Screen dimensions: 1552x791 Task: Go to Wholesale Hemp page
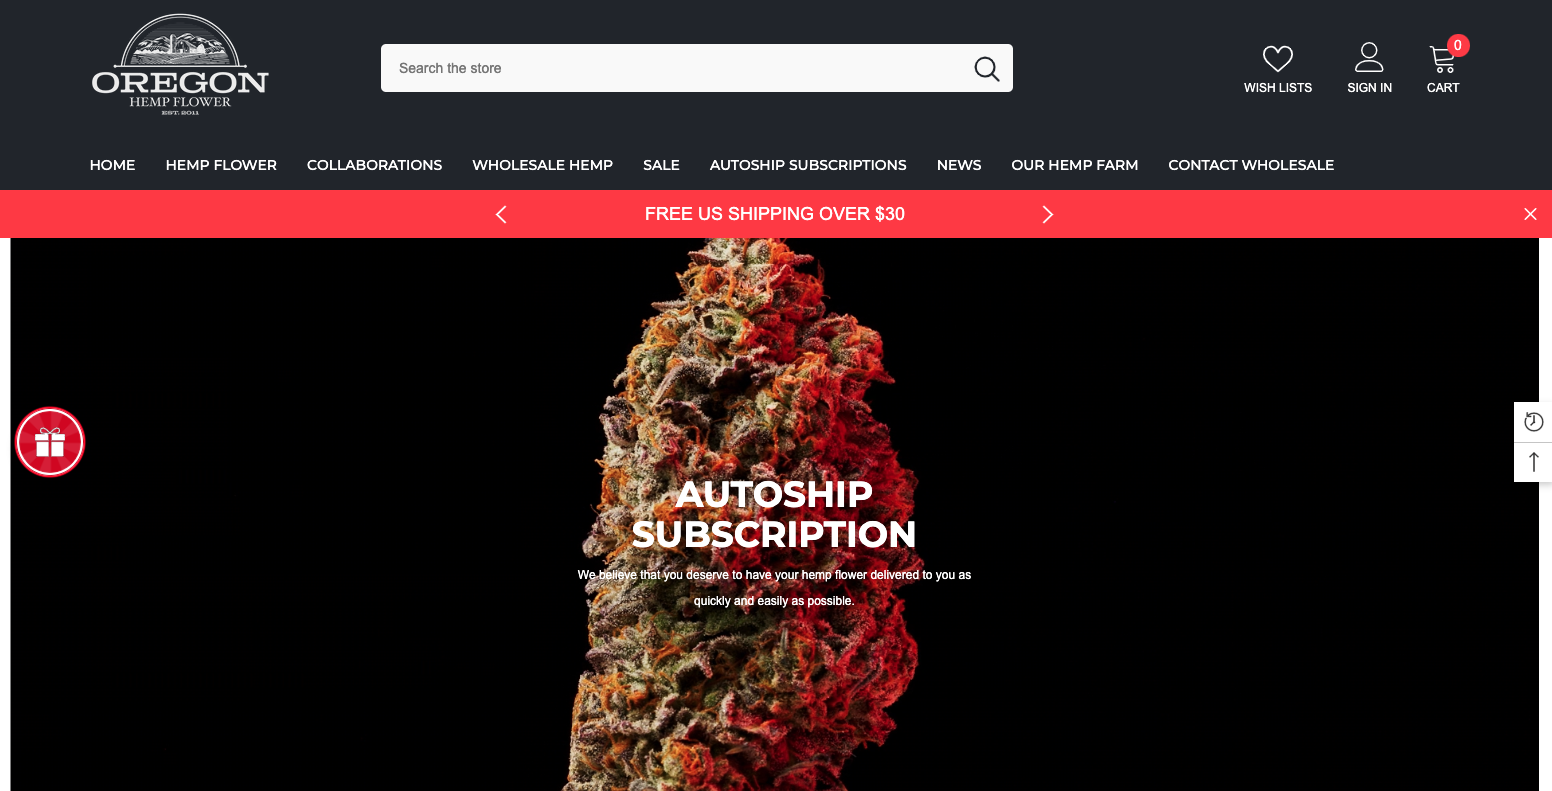542,165
